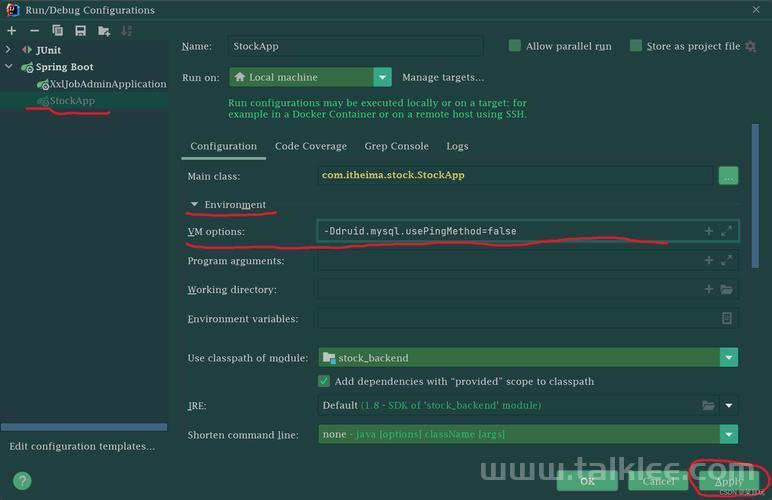Edit environment variables list icon

pyautogui.click(x=727, y=318)
